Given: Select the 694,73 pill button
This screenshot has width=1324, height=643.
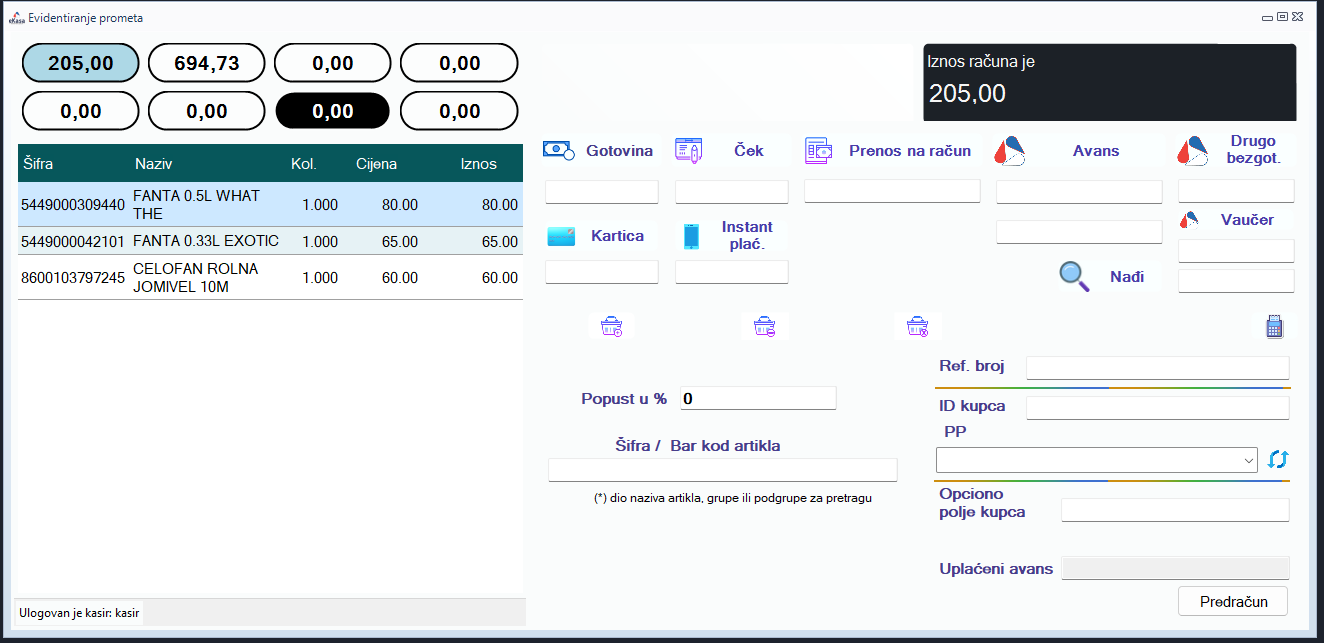Looking at the screenshot, I should (x=207, y=63).
